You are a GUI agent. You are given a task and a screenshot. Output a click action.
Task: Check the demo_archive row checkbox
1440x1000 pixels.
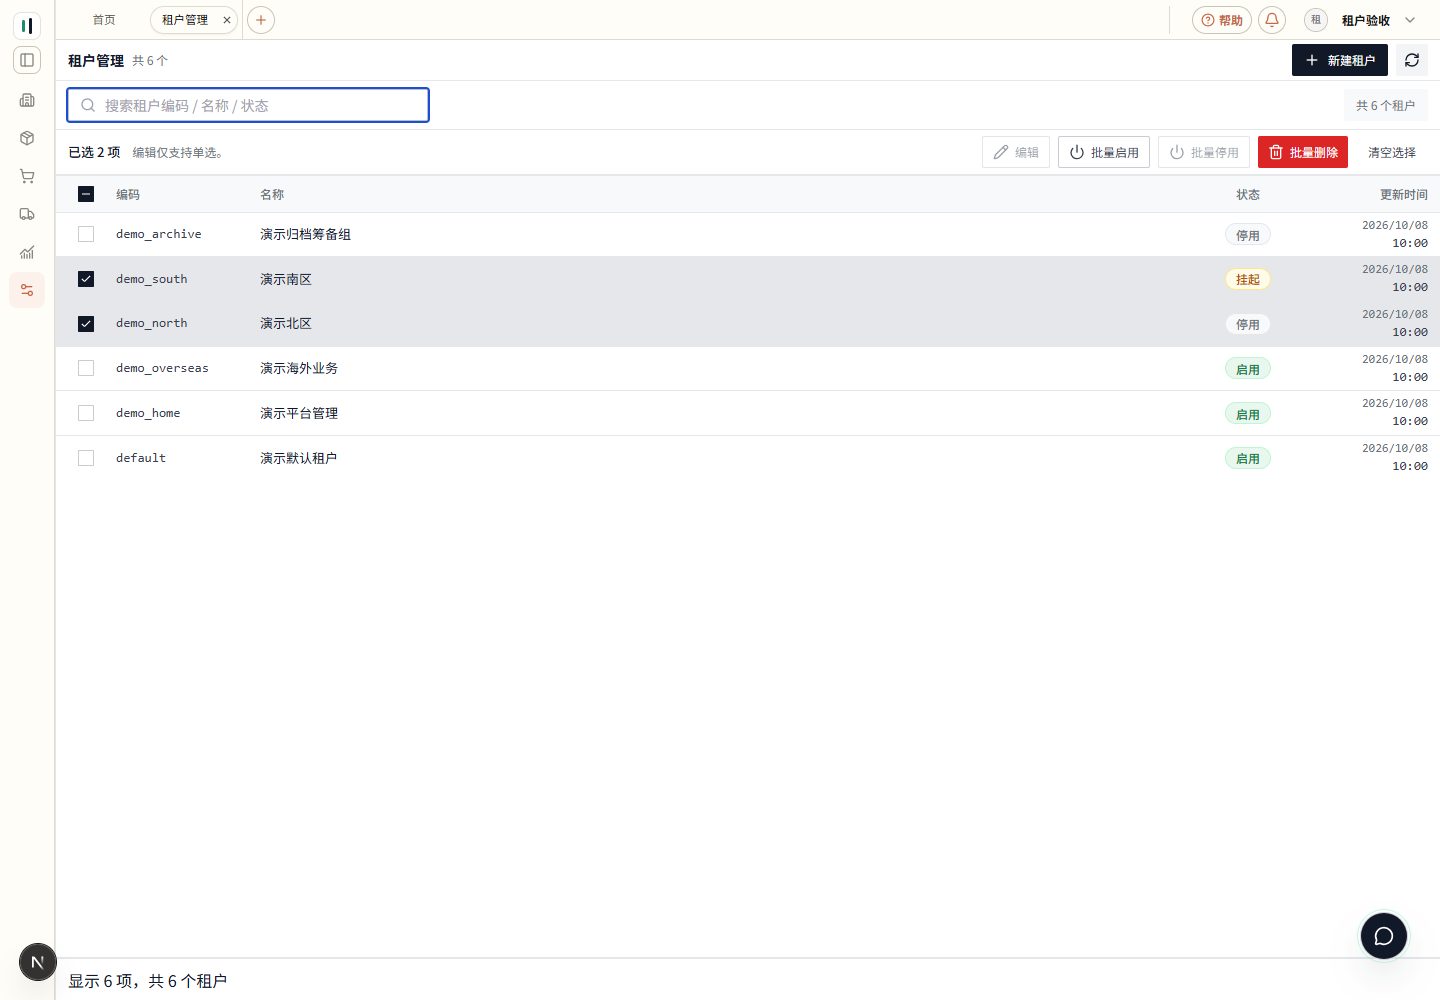pyautogui.click(x=86, y=234)
